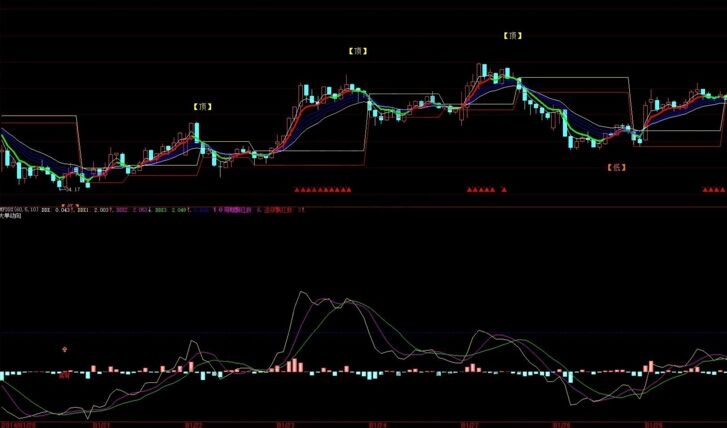Click the 01/29 date on time axis
727x428 pixels.
[651, 423]
